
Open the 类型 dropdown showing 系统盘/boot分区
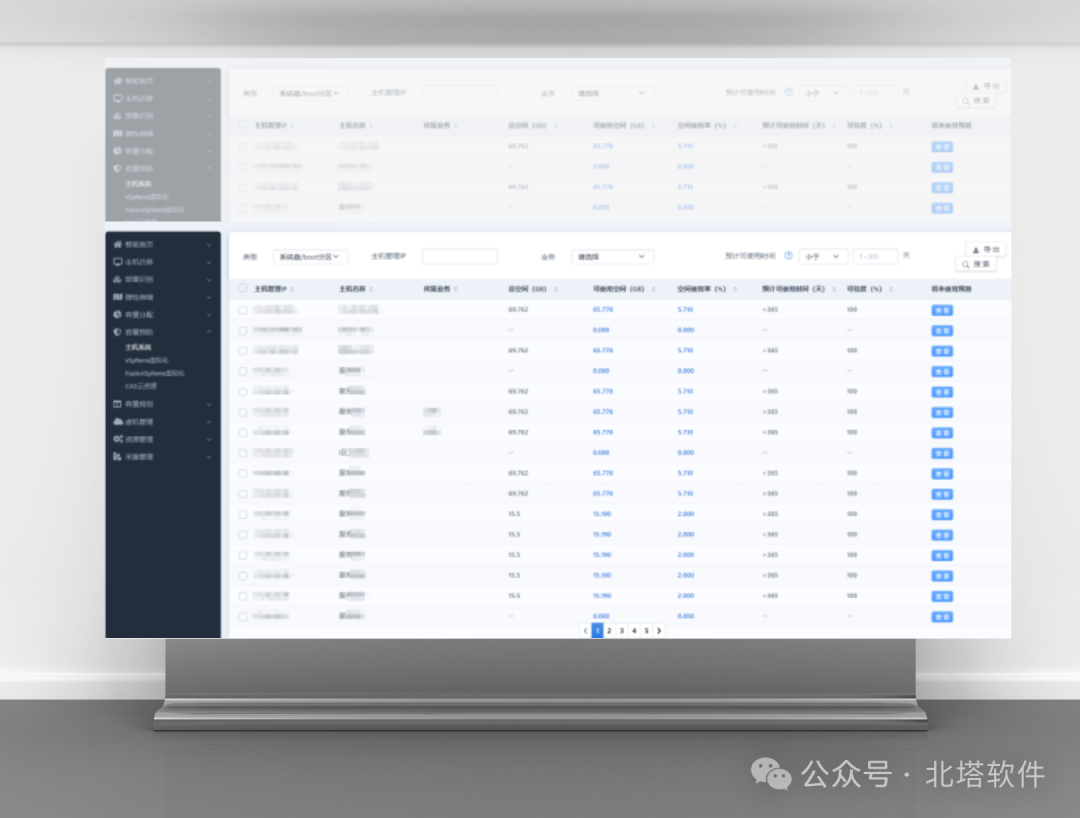pyautogui.click(x=310, y=257)
